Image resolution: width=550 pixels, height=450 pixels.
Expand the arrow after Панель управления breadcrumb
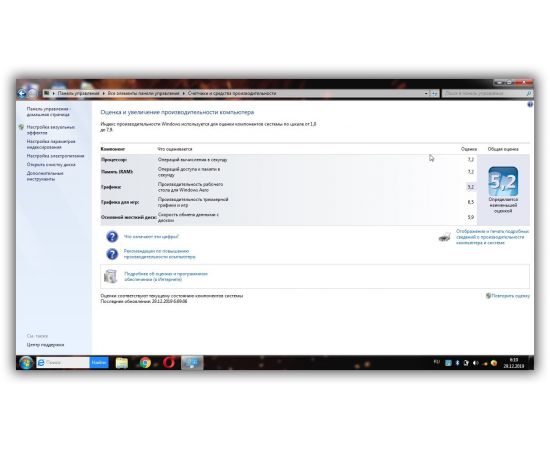[103, 93]
